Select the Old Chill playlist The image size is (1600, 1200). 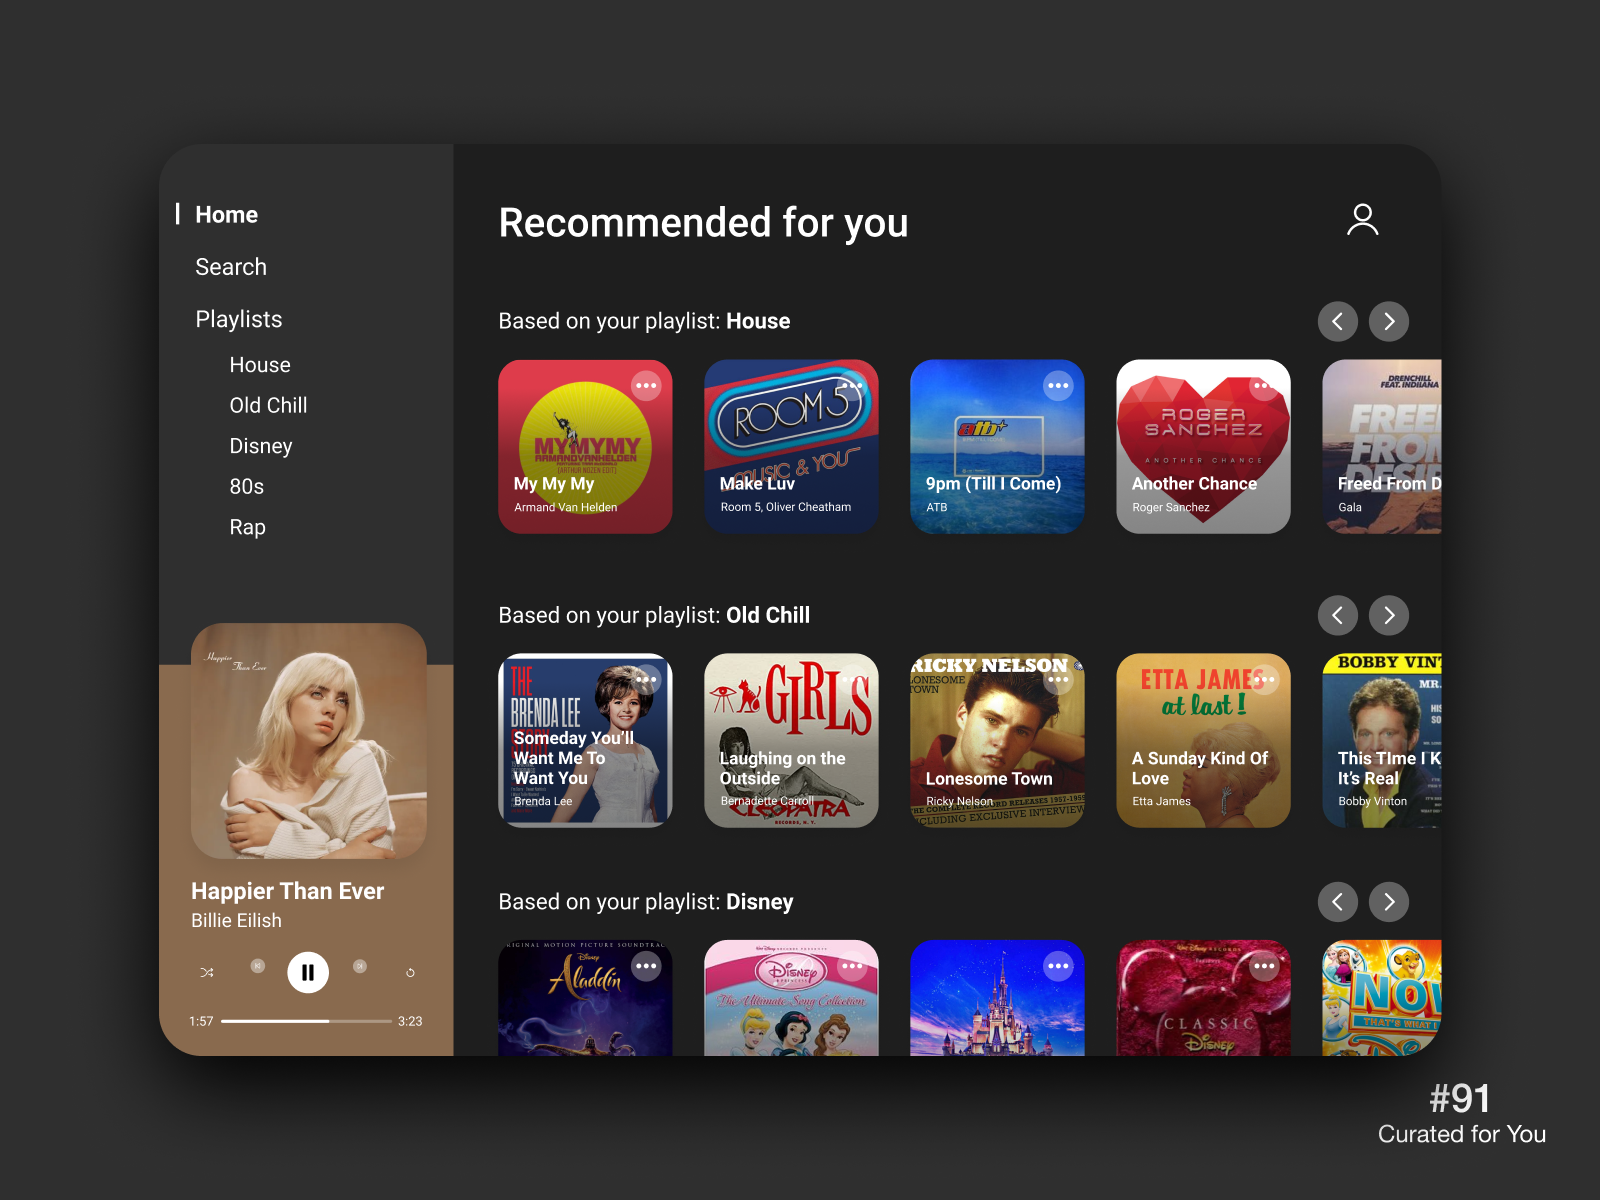coord(268,405)
